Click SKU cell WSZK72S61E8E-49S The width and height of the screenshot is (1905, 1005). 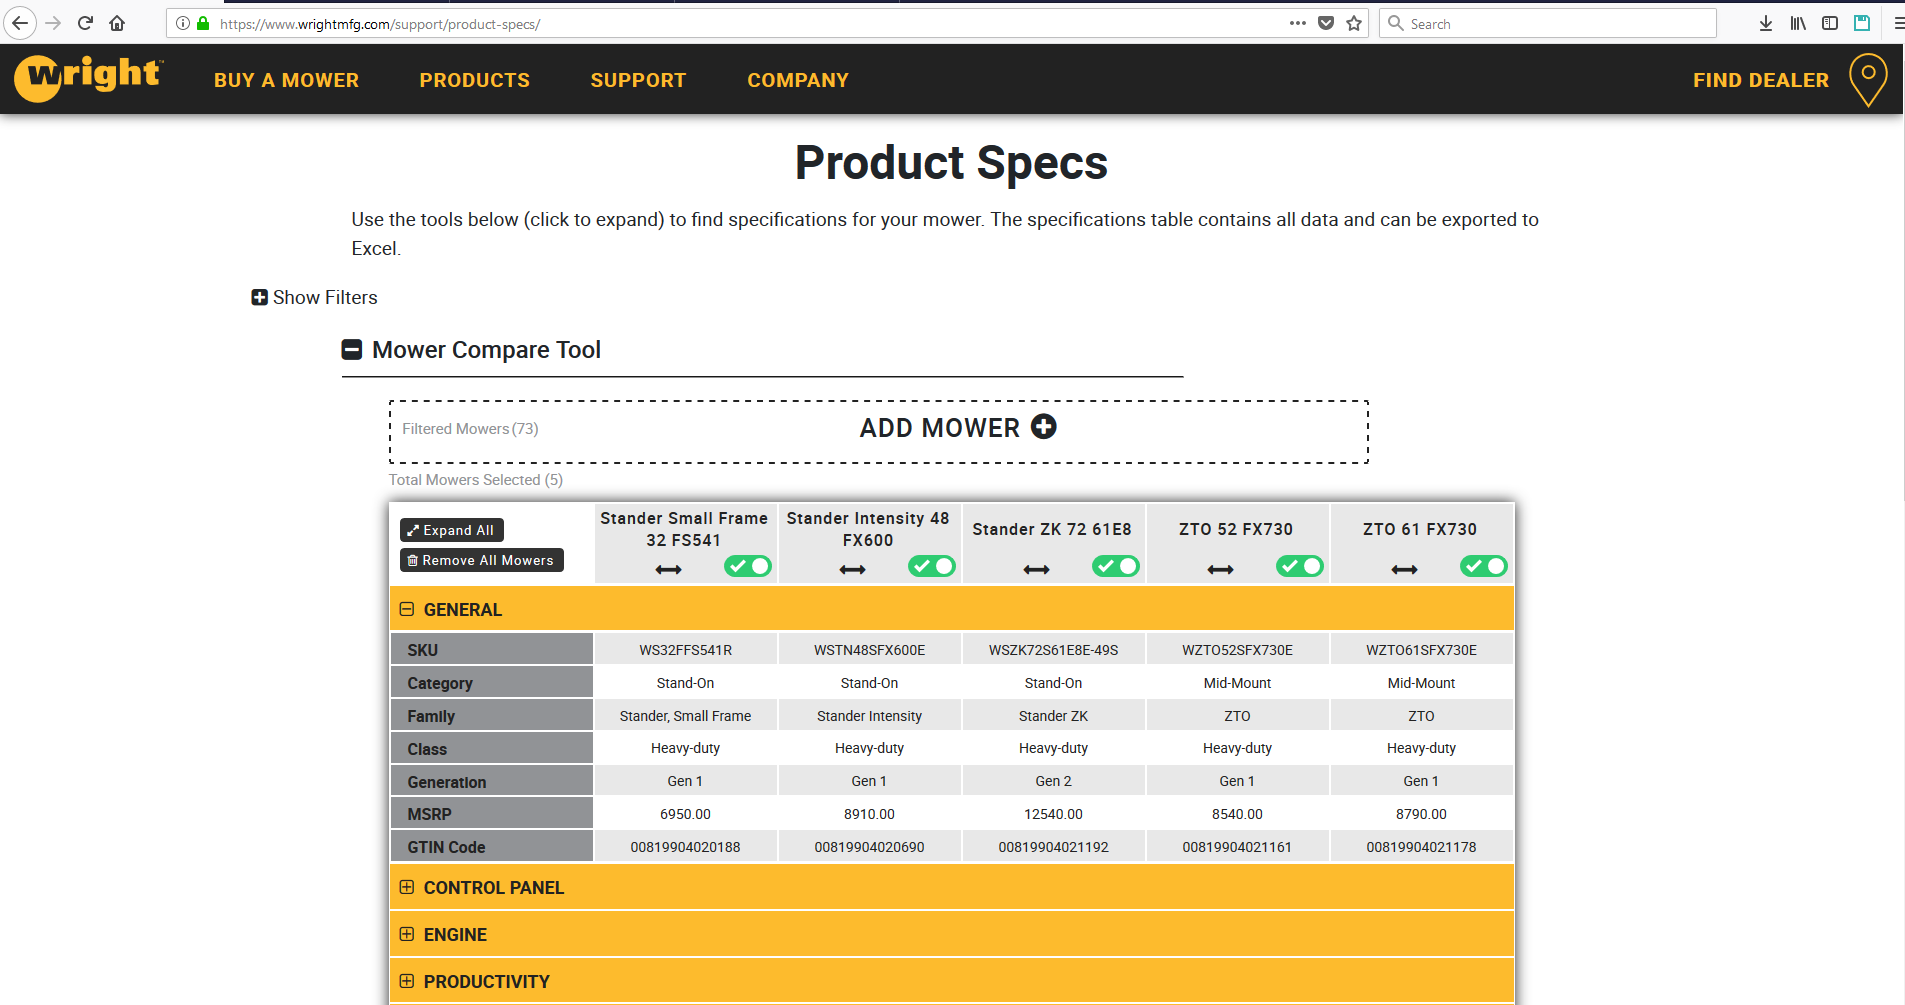1053,649
